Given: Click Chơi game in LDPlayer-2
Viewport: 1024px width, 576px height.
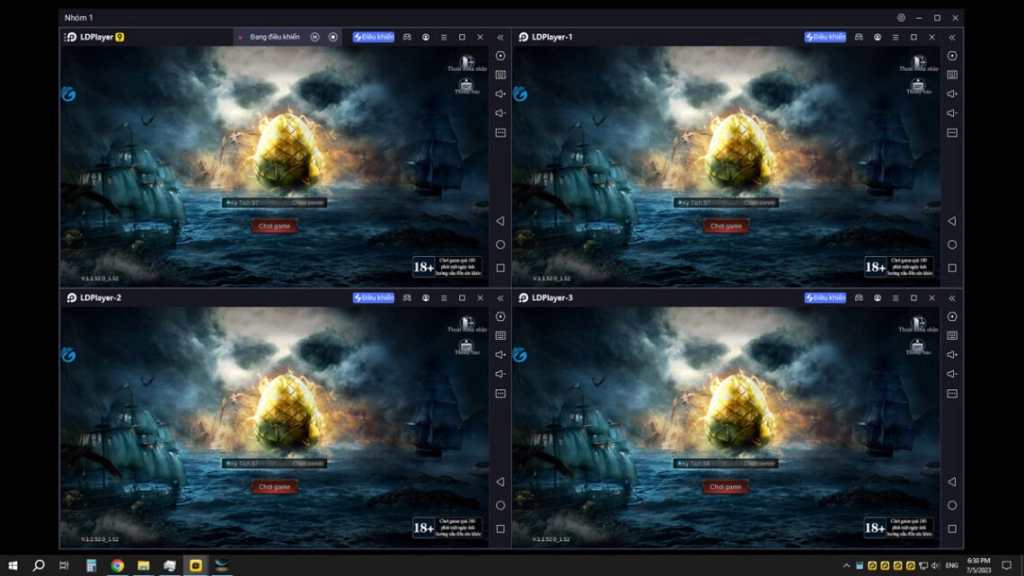Looking at the screenshot, I should 274,487.
